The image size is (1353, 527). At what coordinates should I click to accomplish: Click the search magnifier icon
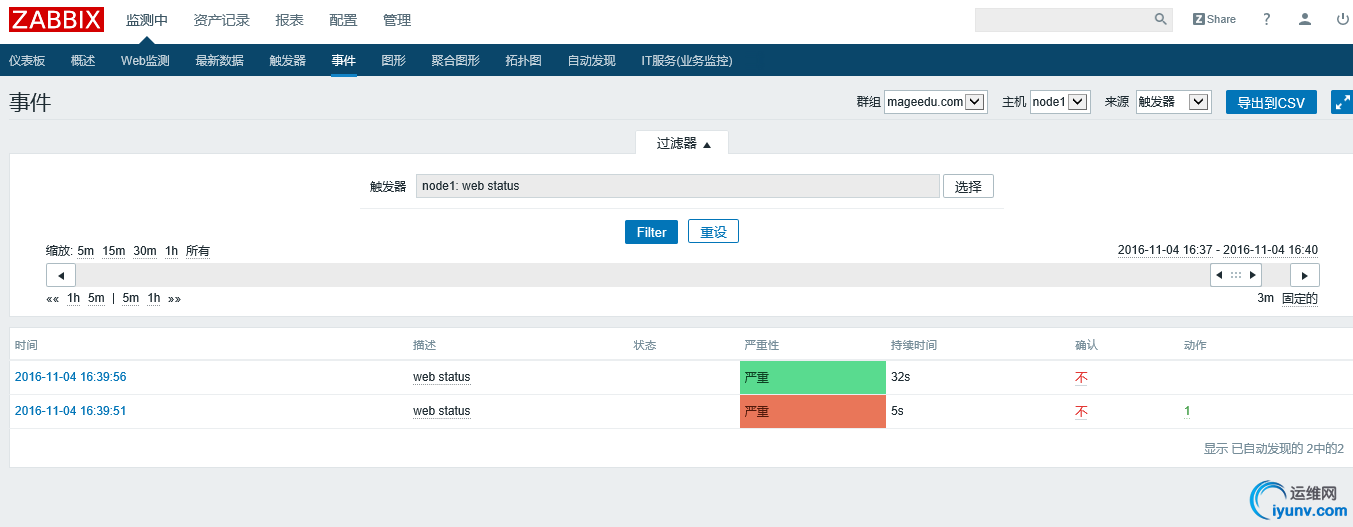click(x=1160, y=19)
